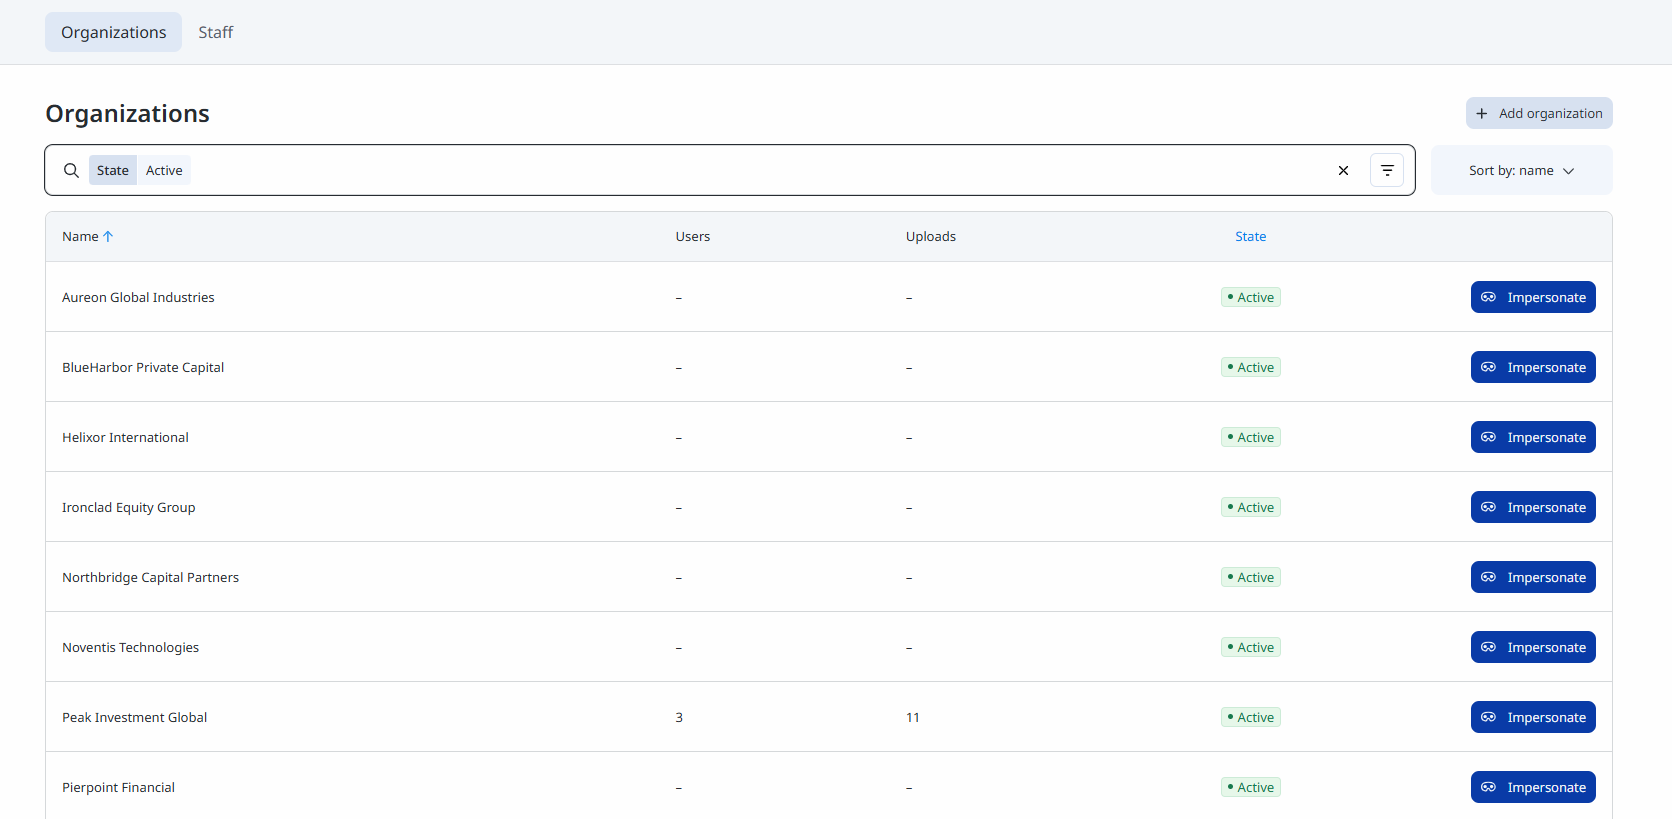Click impersonate mask icon for Helixor International
Viewport: 1672px width, 819px height.
[x=1488, y=437]
